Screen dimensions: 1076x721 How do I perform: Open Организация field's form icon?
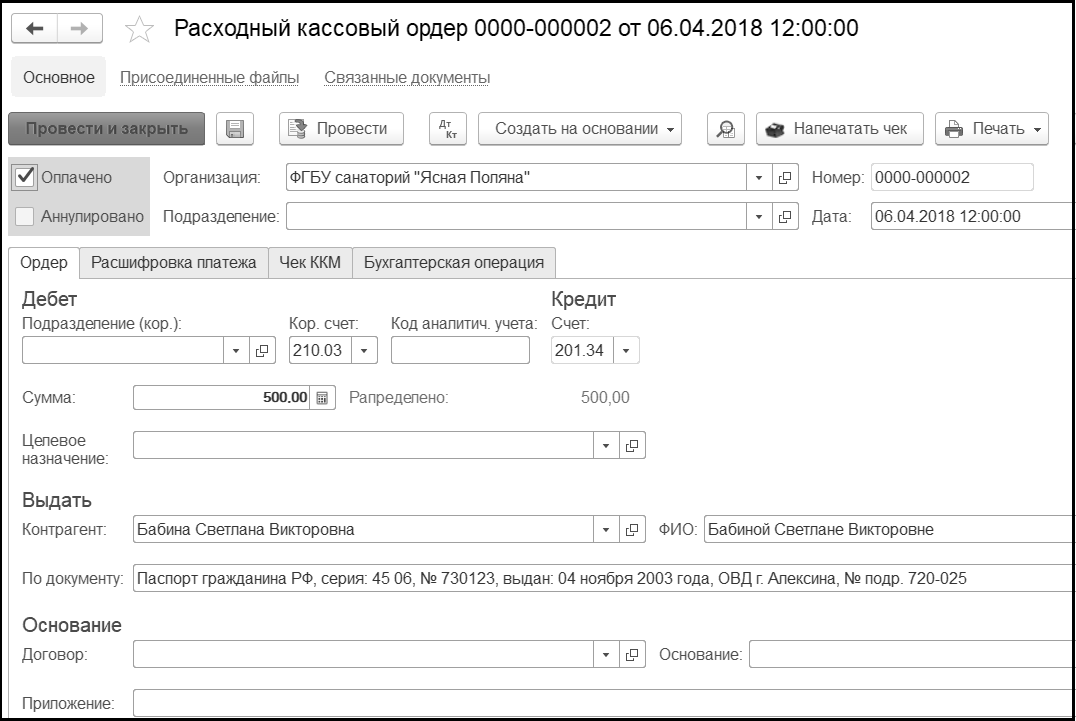785,178
